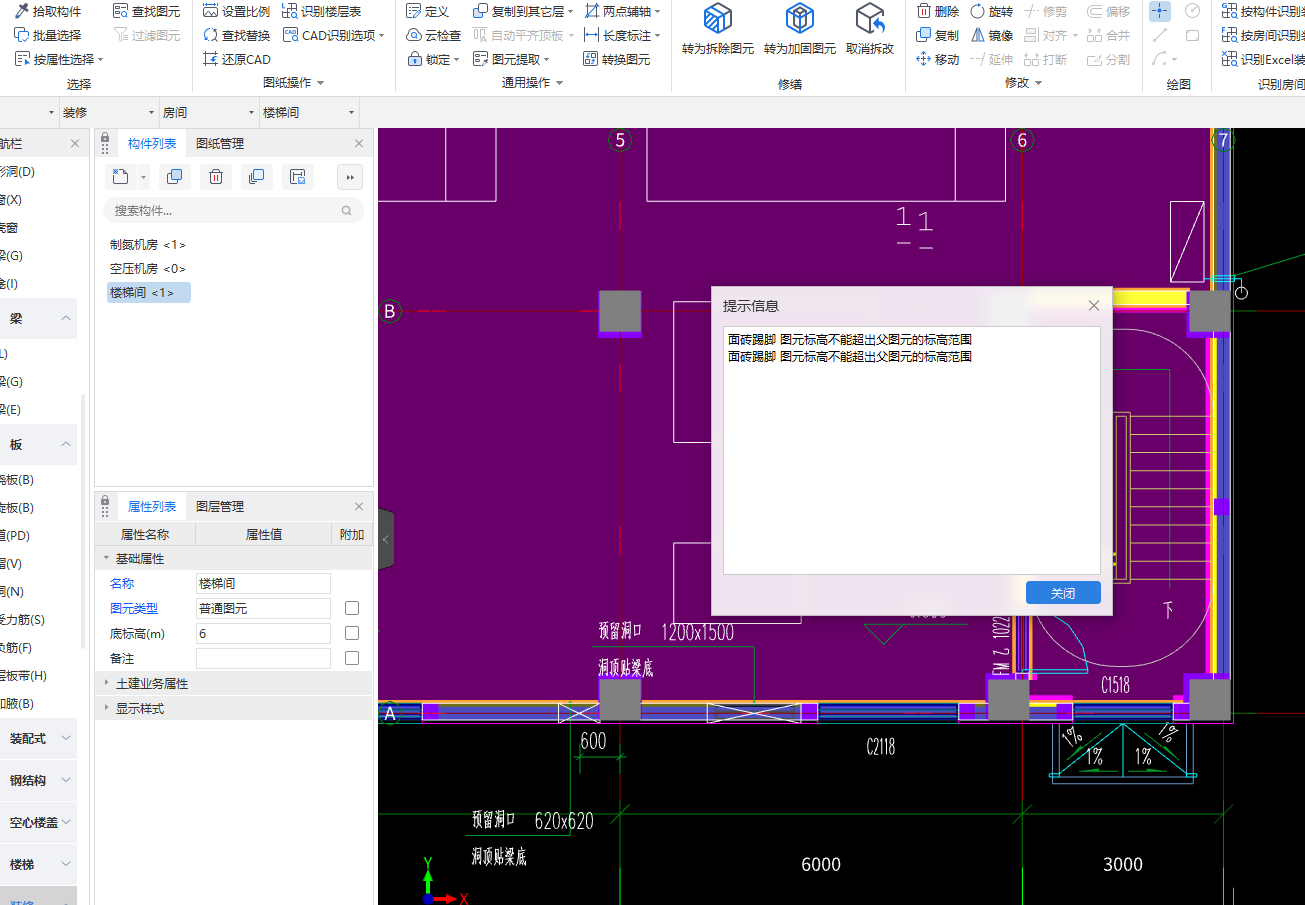Open 识别楼层表 floor table recognition
The height and width of the screenshot is (905, 1305).
coord(322,11)
